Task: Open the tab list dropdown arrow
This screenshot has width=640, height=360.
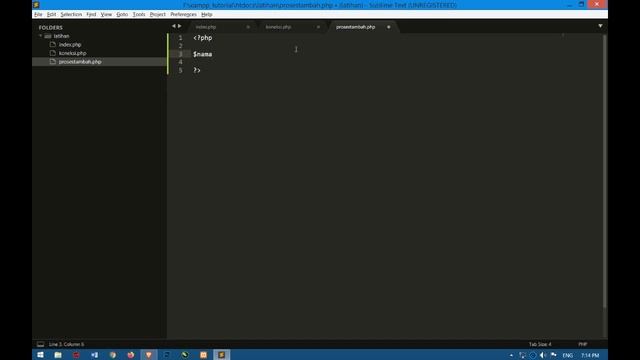Action: [x=600, y=26]
